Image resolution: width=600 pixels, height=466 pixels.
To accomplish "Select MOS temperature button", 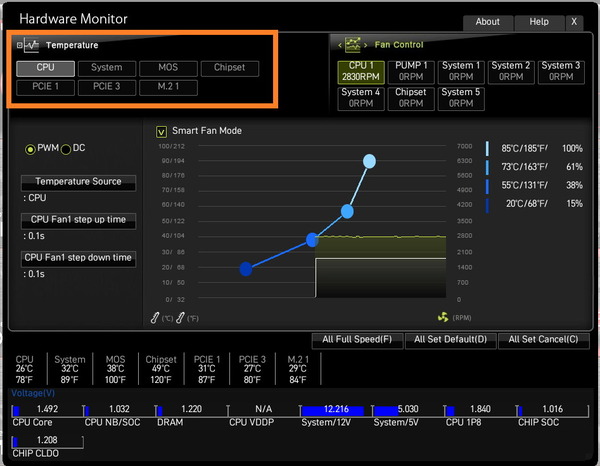I will 168,68.
